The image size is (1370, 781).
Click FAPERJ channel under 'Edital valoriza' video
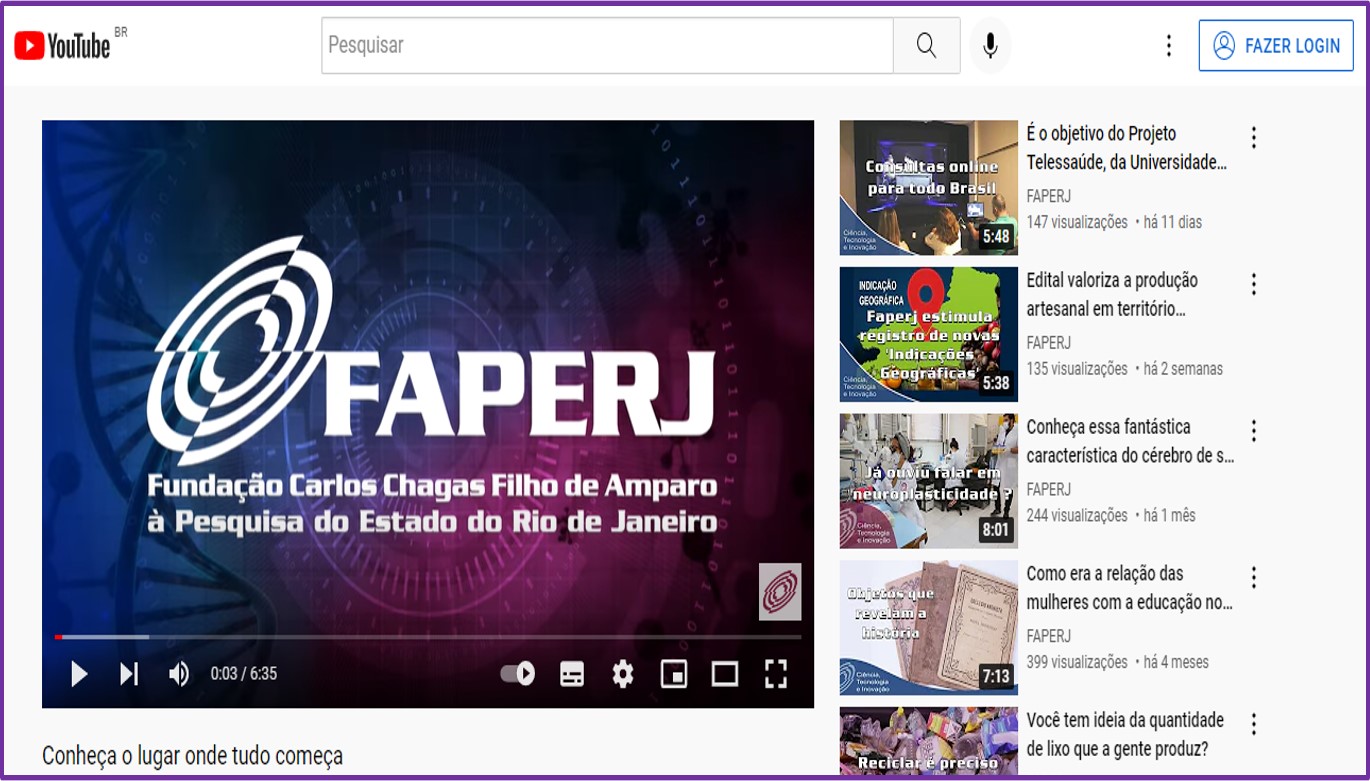(1049, 343)
